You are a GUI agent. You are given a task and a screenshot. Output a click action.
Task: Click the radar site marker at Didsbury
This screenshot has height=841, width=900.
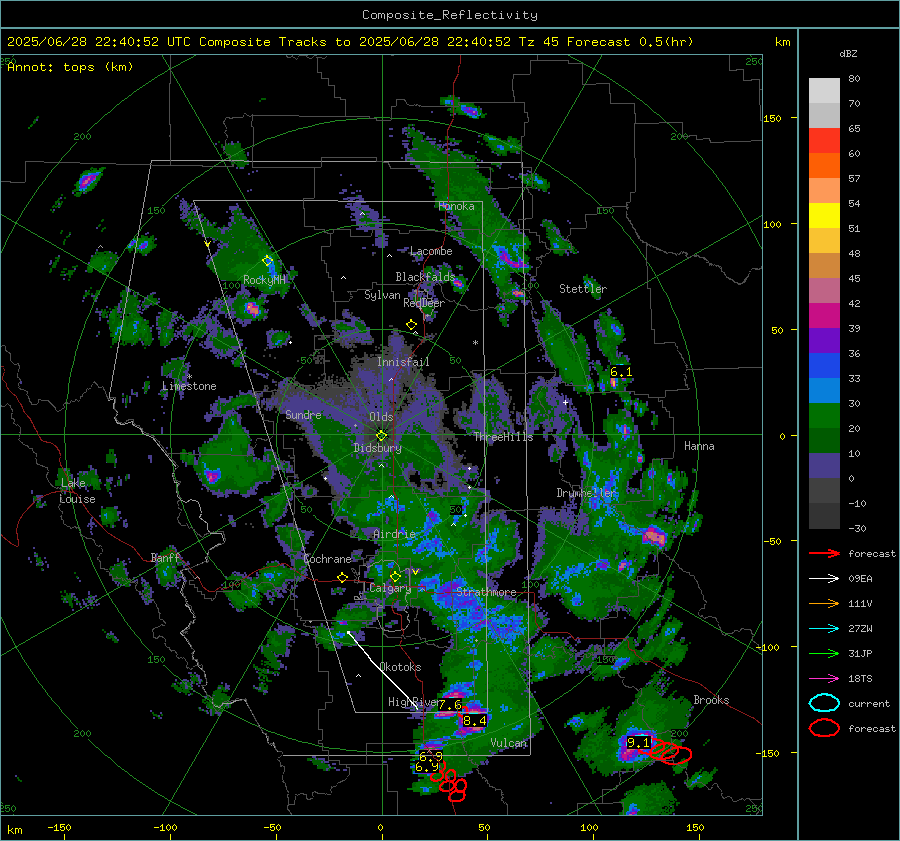(x=381, y=436)
